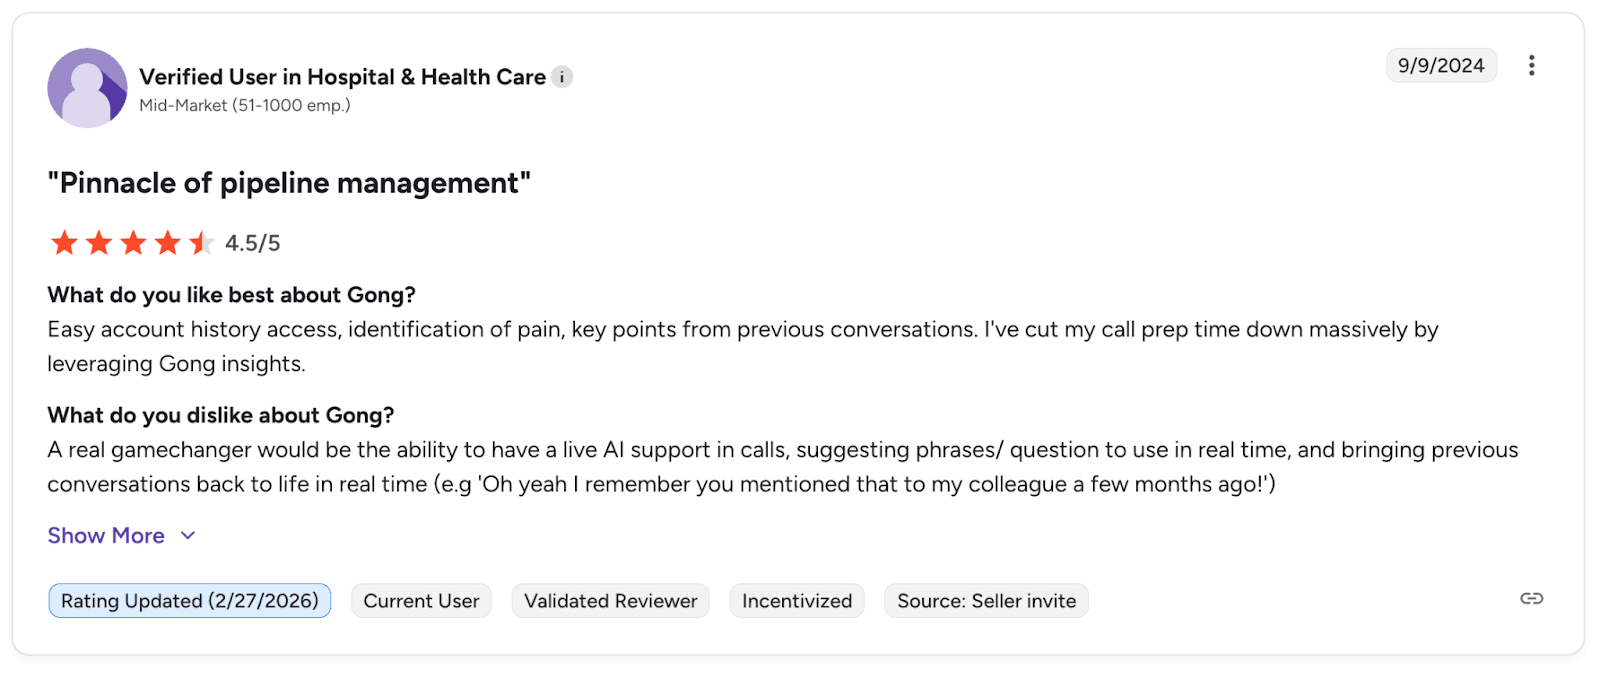Click the 4.5/5 rating score text
Viewport: 1600px width, 674px height.
point(253,243)
